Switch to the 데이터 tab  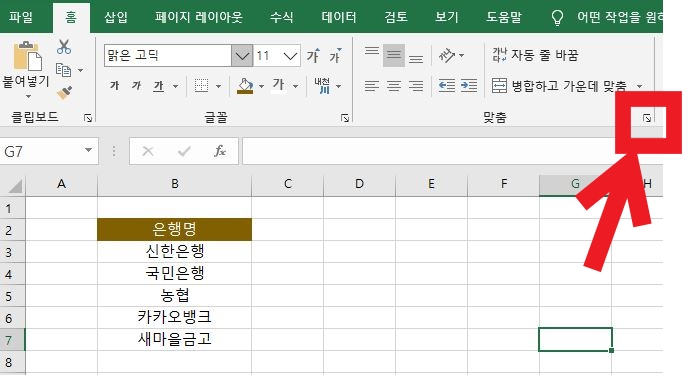point(339,17)
